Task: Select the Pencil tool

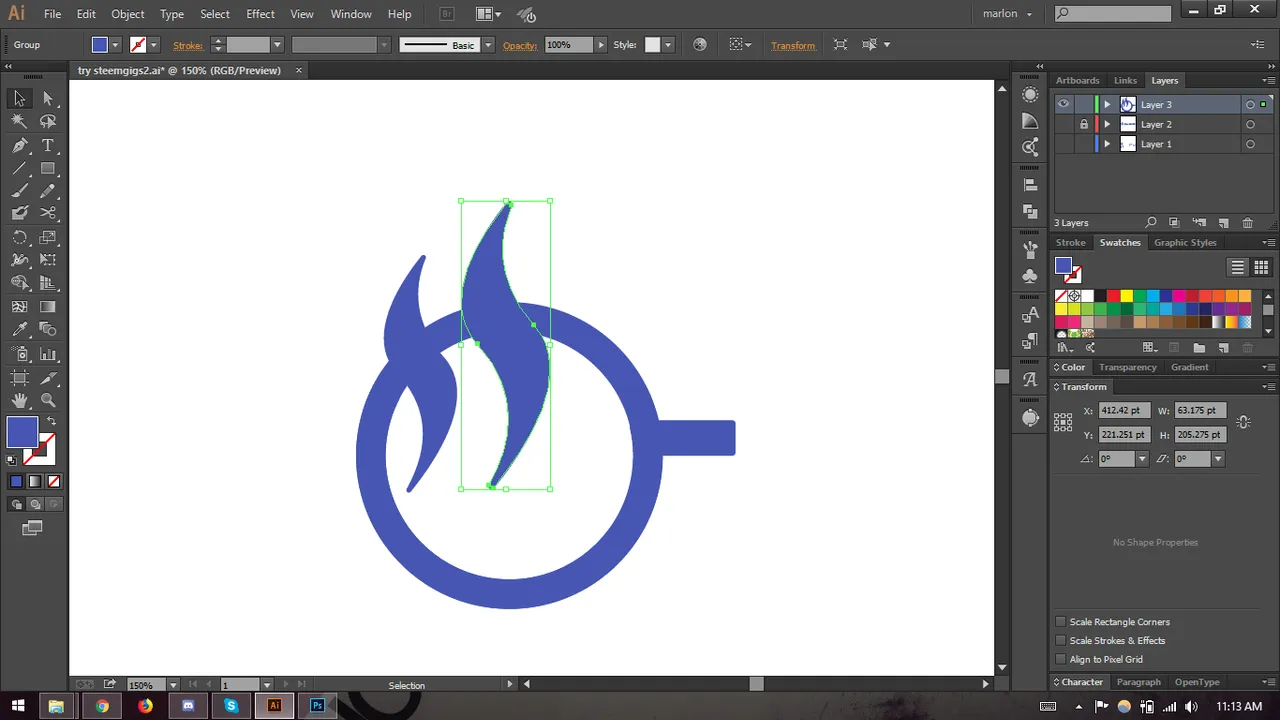Action: pyautogui.click(x=48, y=190)
